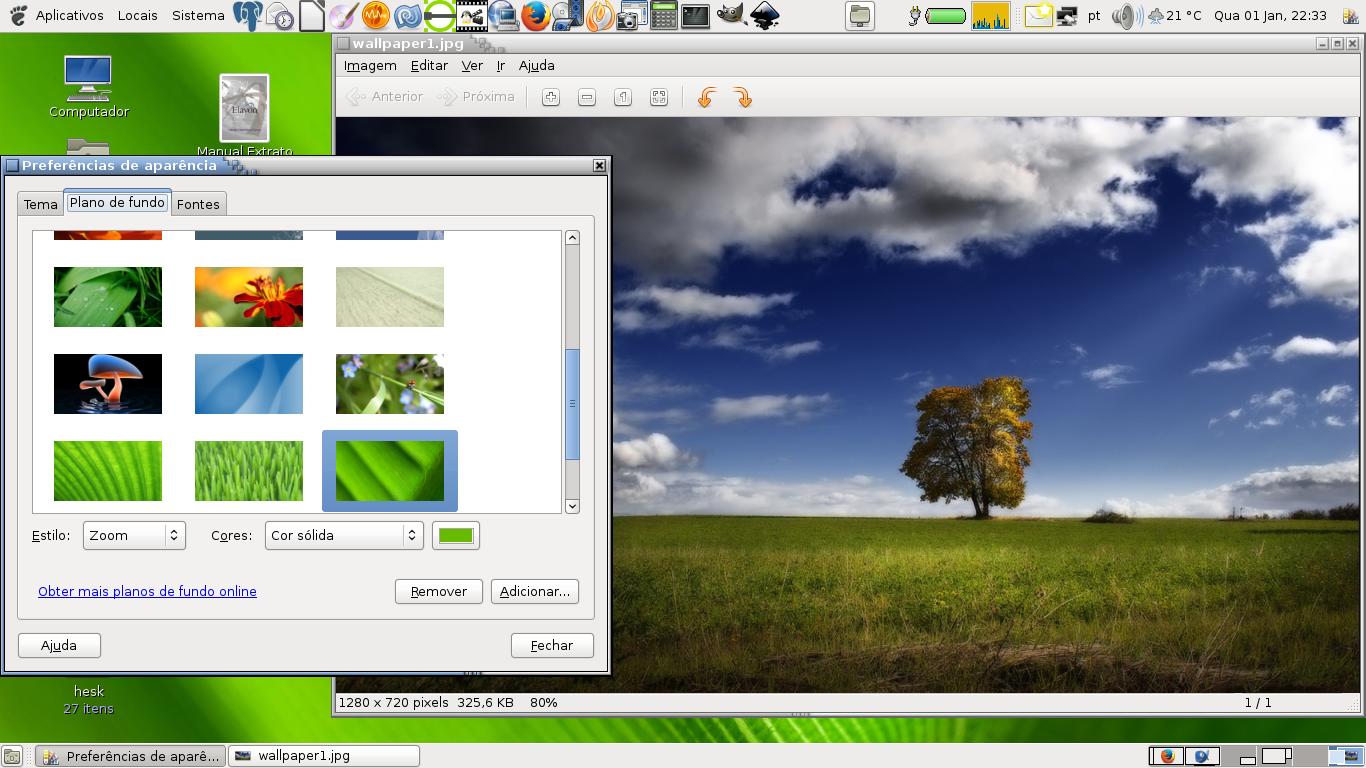Rotate the image clockwise

pos(742,97)
